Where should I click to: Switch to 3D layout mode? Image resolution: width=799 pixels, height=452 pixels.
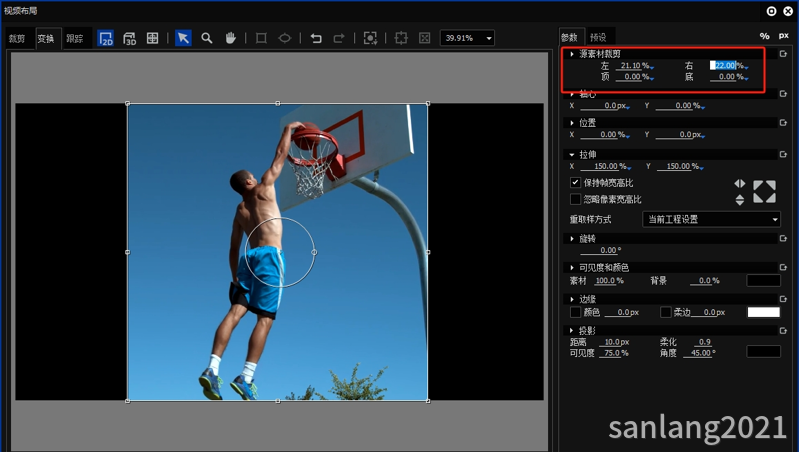coord(129,38)
